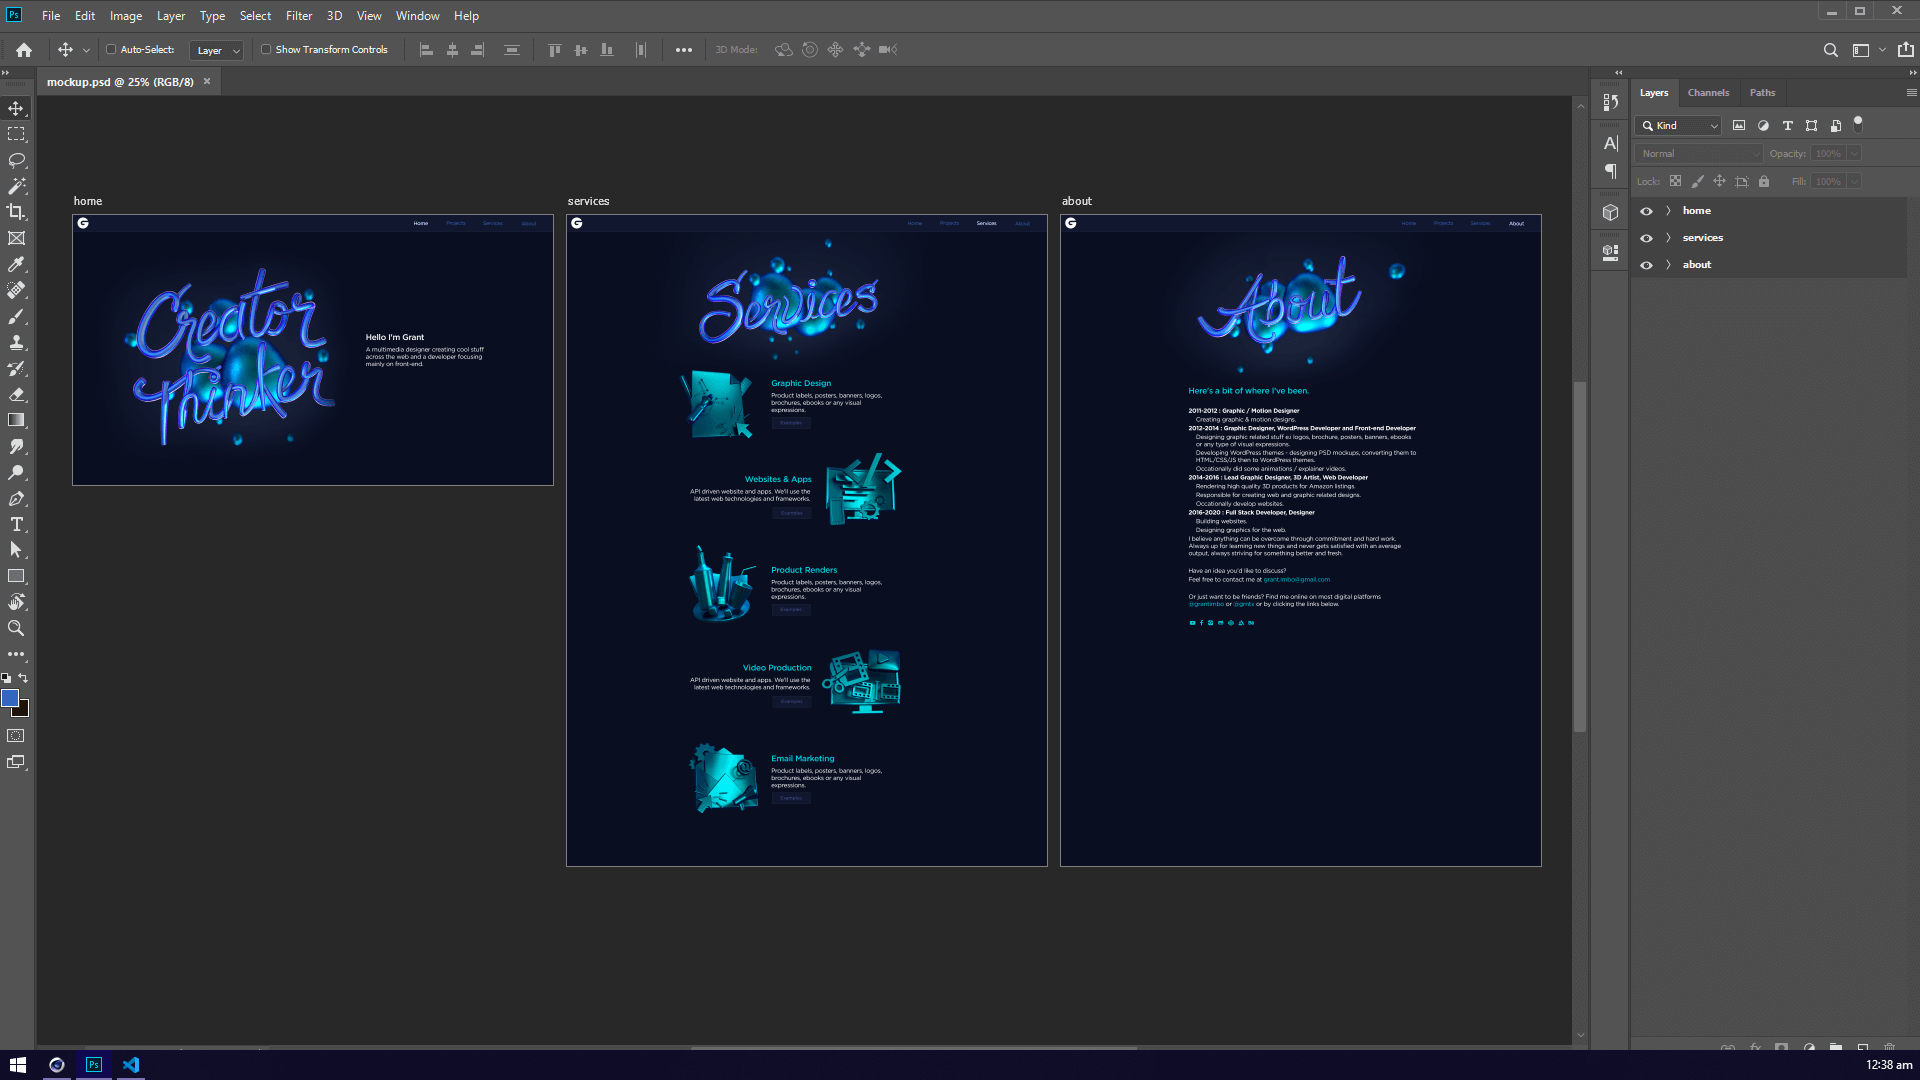Select the Eraser tool
The width and height of the screenshot is (1920, 1080).
pyautogui.click(x=16, y=394)
